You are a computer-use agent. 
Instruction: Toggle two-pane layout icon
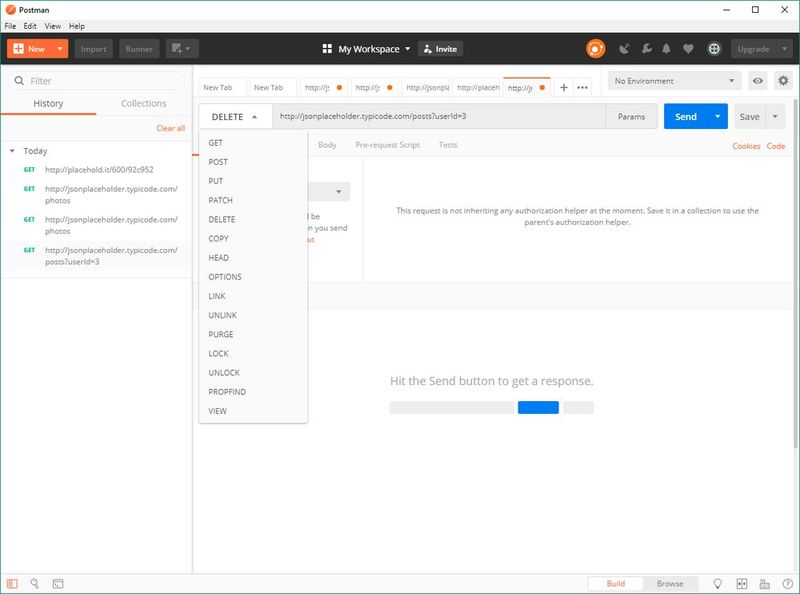pos(741,583)
